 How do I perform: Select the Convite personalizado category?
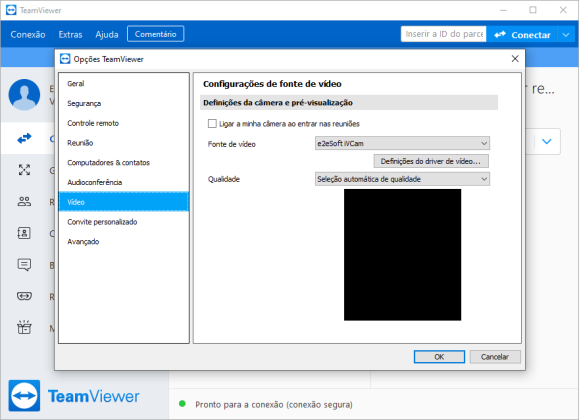pos(124,222)
